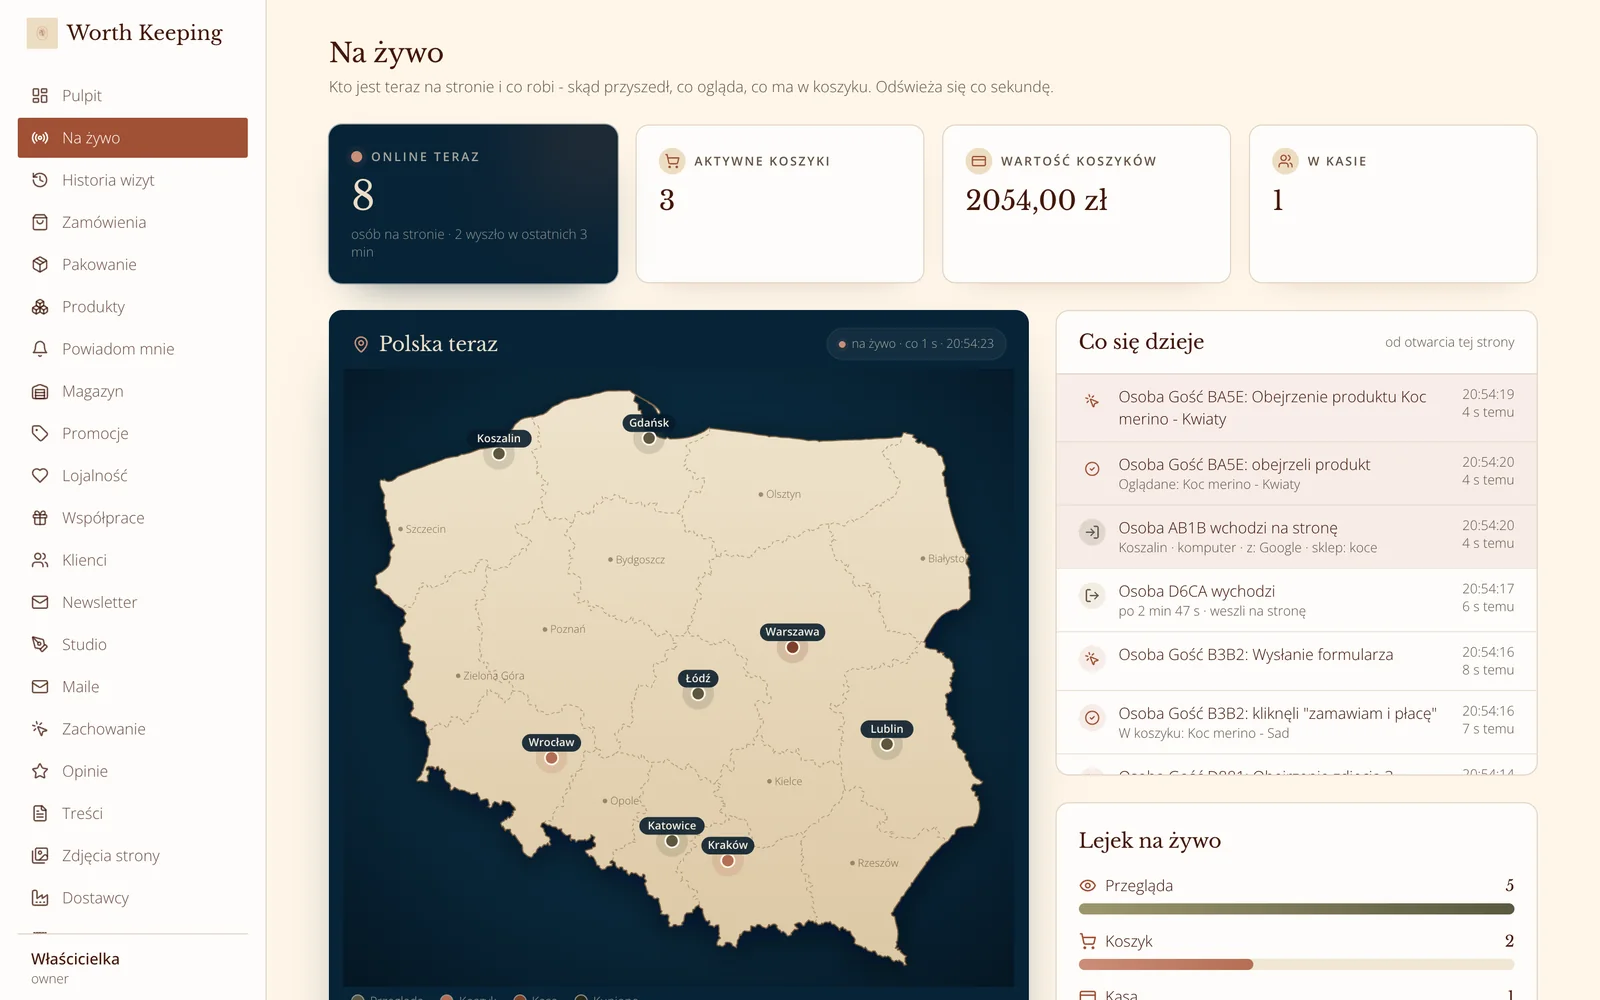Screen dimensions: 1600x1000
Task: Click the Pakowanie box icon
Action: [x=40, y=264]
